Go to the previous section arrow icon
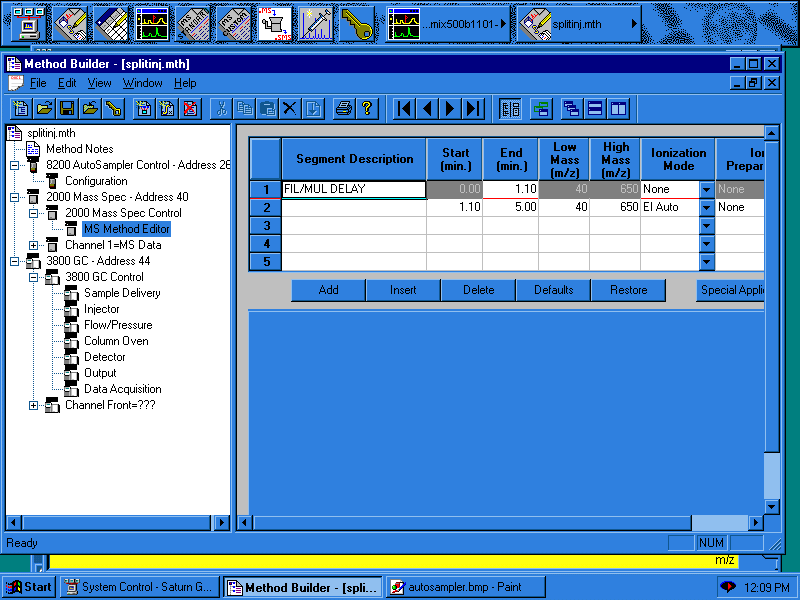The width and height of the screenshot is (800, 600). point(427,109)
